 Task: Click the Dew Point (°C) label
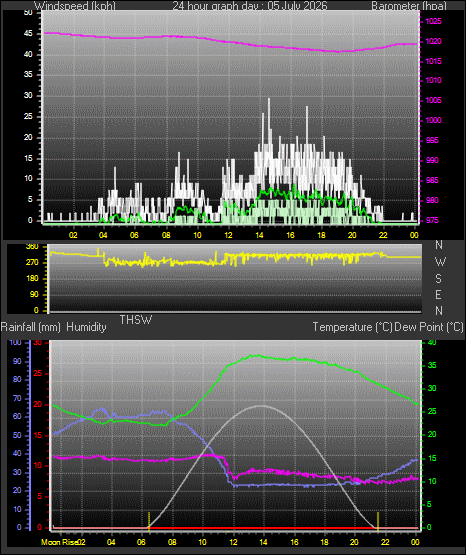429,327
